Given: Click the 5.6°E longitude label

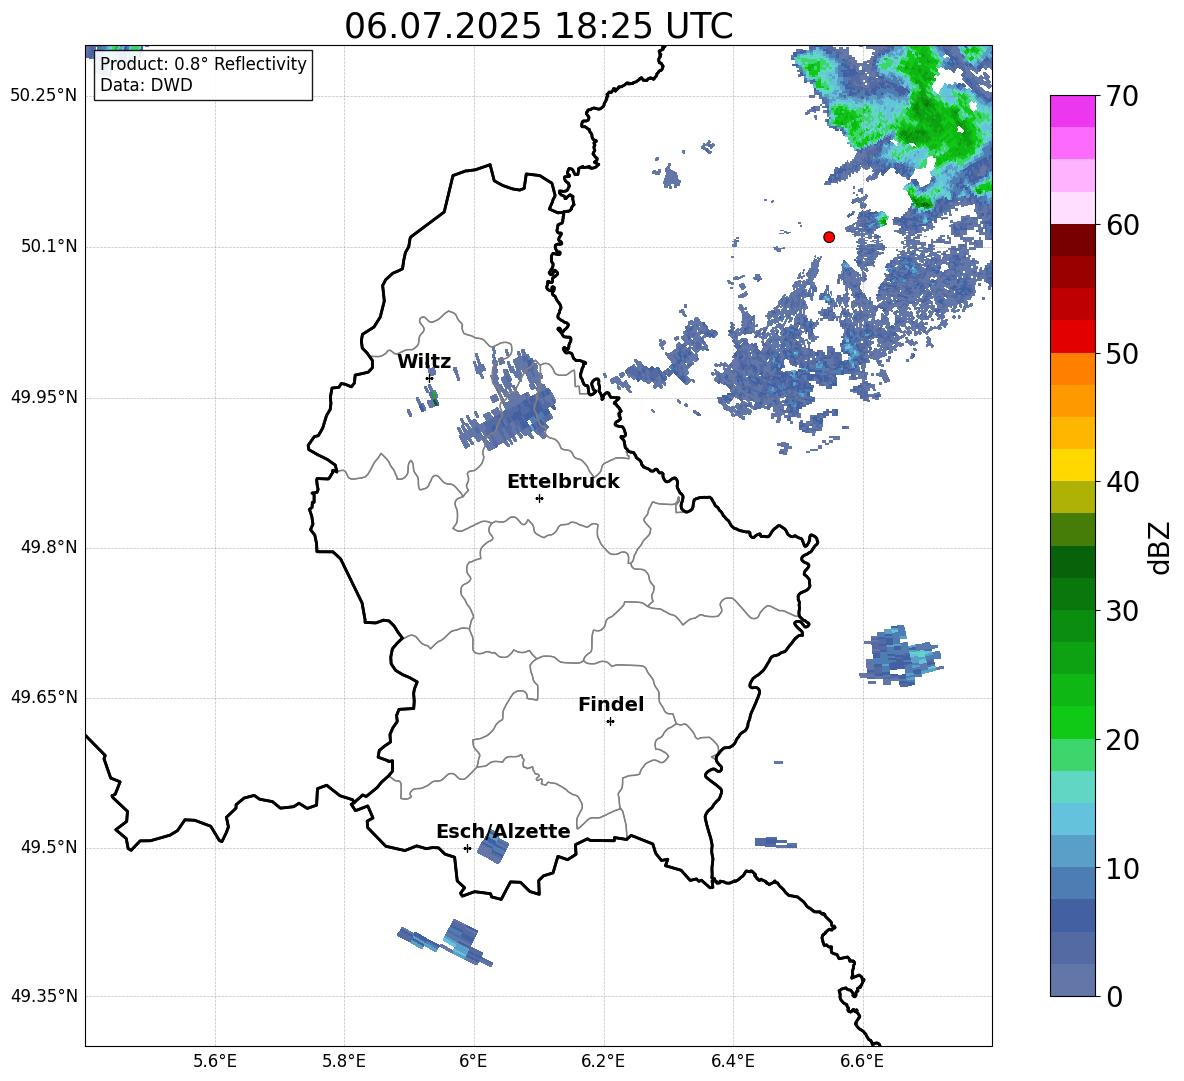Looking at the screenshot, I should tap(215, 1061).
